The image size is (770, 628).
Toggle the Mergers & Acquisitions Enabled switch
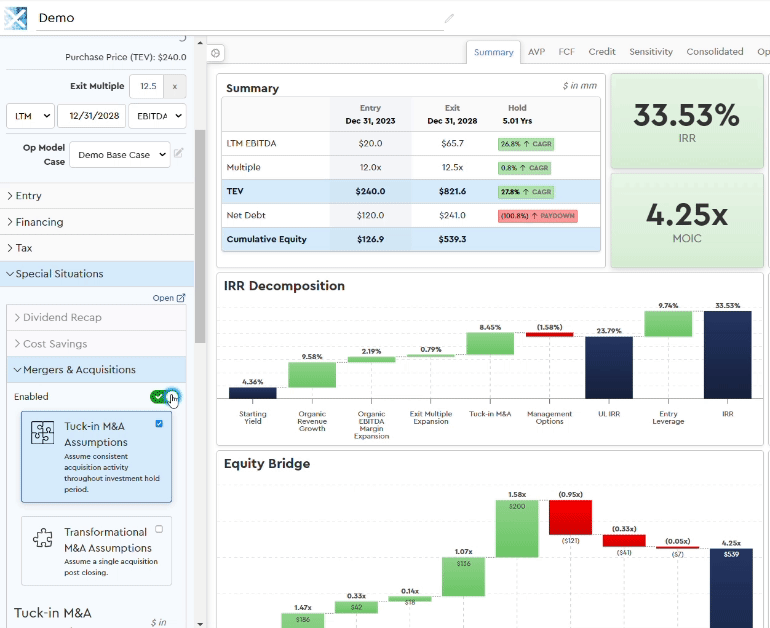click(161, 397)
